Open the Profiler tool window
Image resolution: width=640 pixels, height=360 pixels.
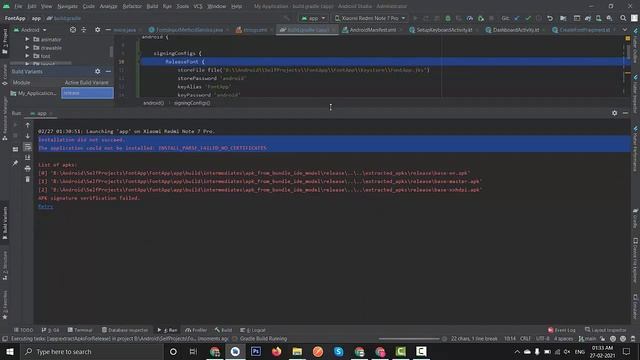[196, 330]
